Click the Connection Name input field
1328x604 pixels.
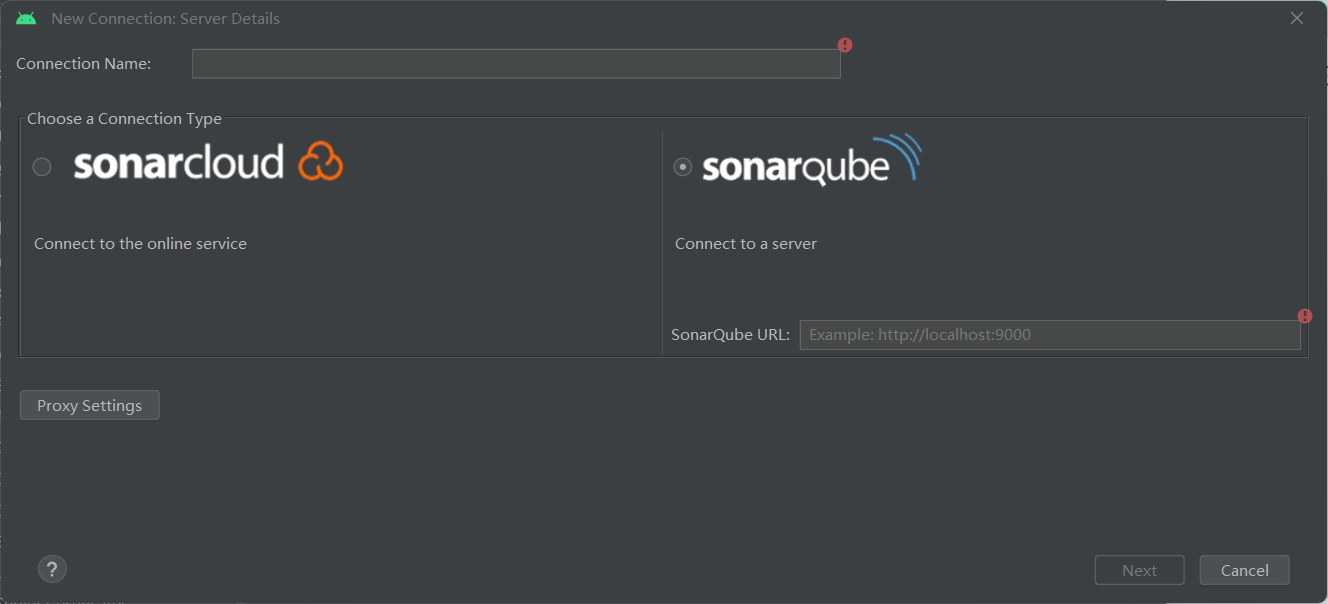coord(516,63)
